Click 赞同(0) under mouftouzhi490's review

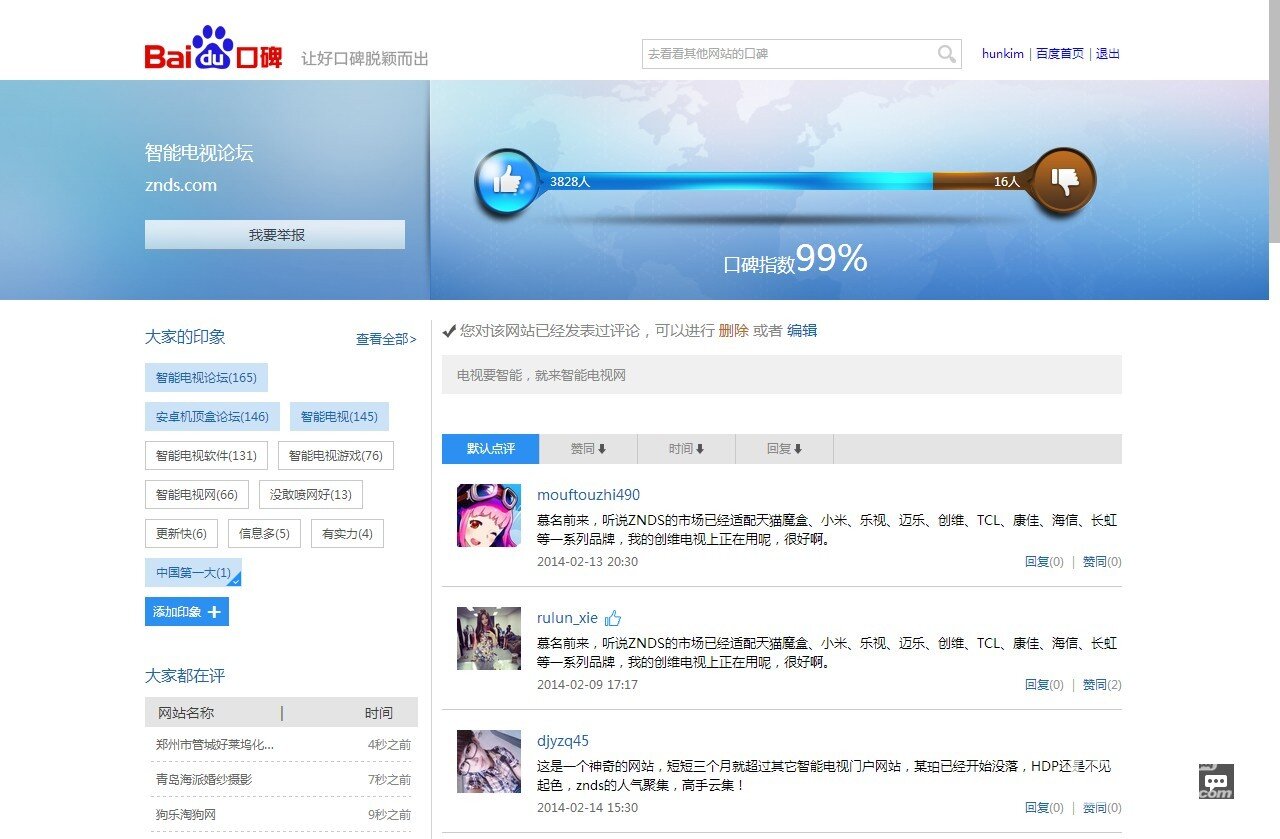1102,562
